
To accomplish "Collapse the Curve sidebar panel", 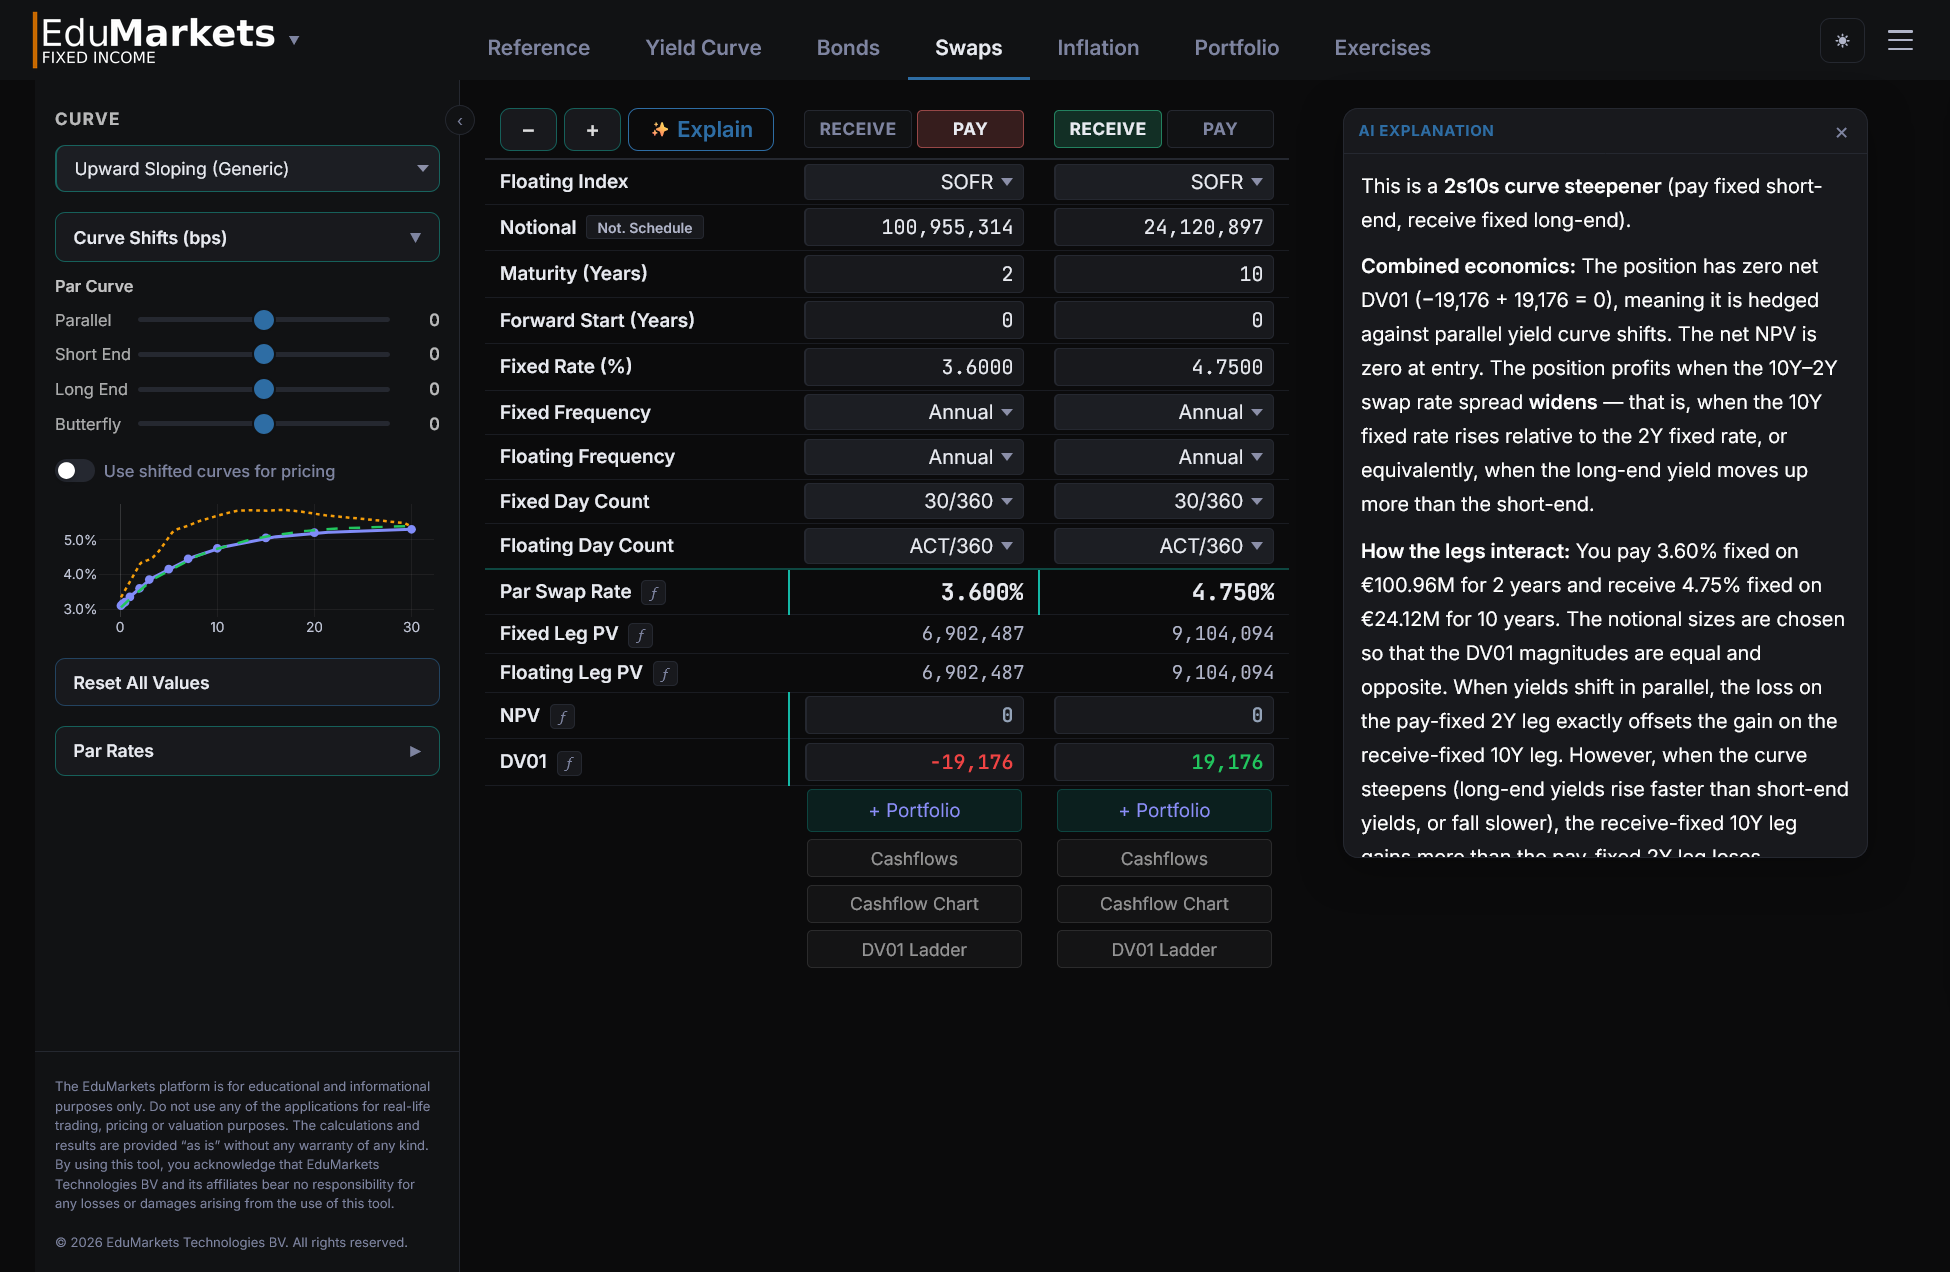I will pyautogui.click(x=459, y=120).
